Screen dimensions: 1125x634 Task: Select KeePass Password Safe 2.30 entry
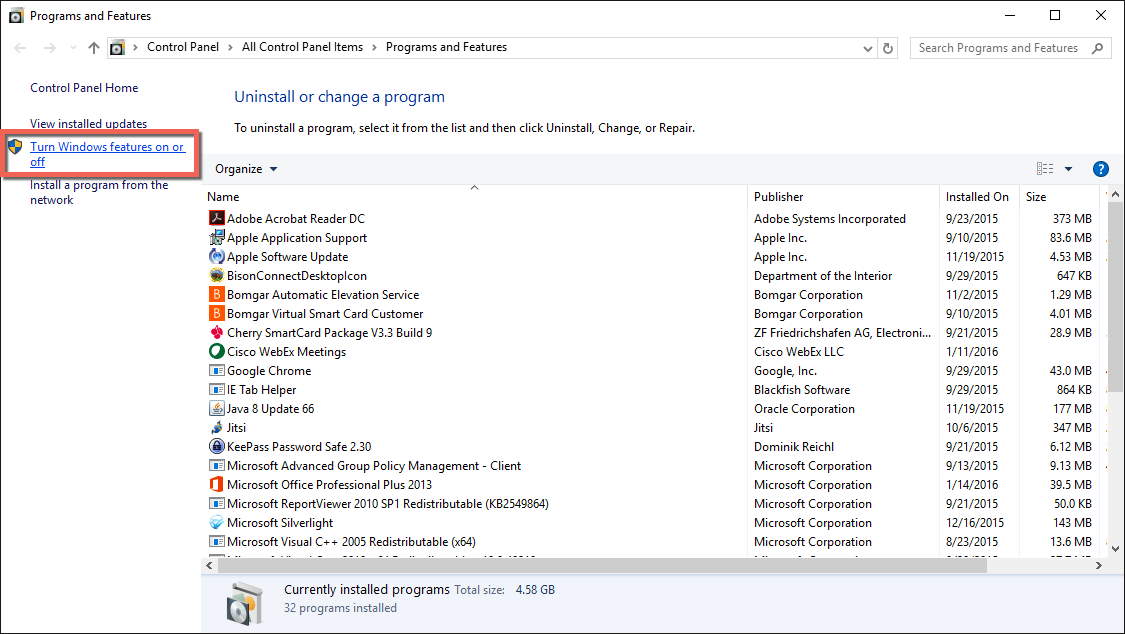[299, 447]
